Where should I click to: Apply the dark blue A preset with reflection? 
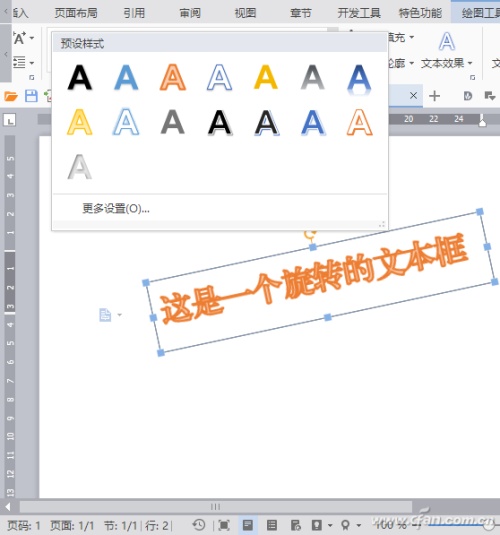[x=359, y=79]
